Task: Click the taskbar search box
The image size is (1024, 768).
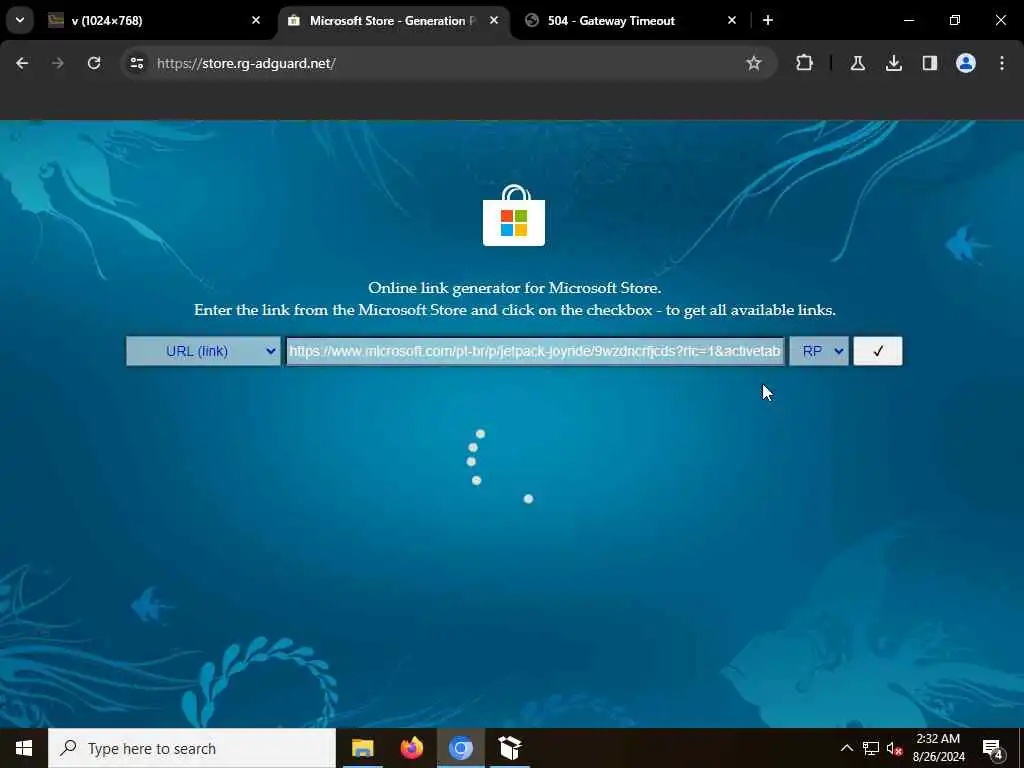Action: [x=192, y=748]
